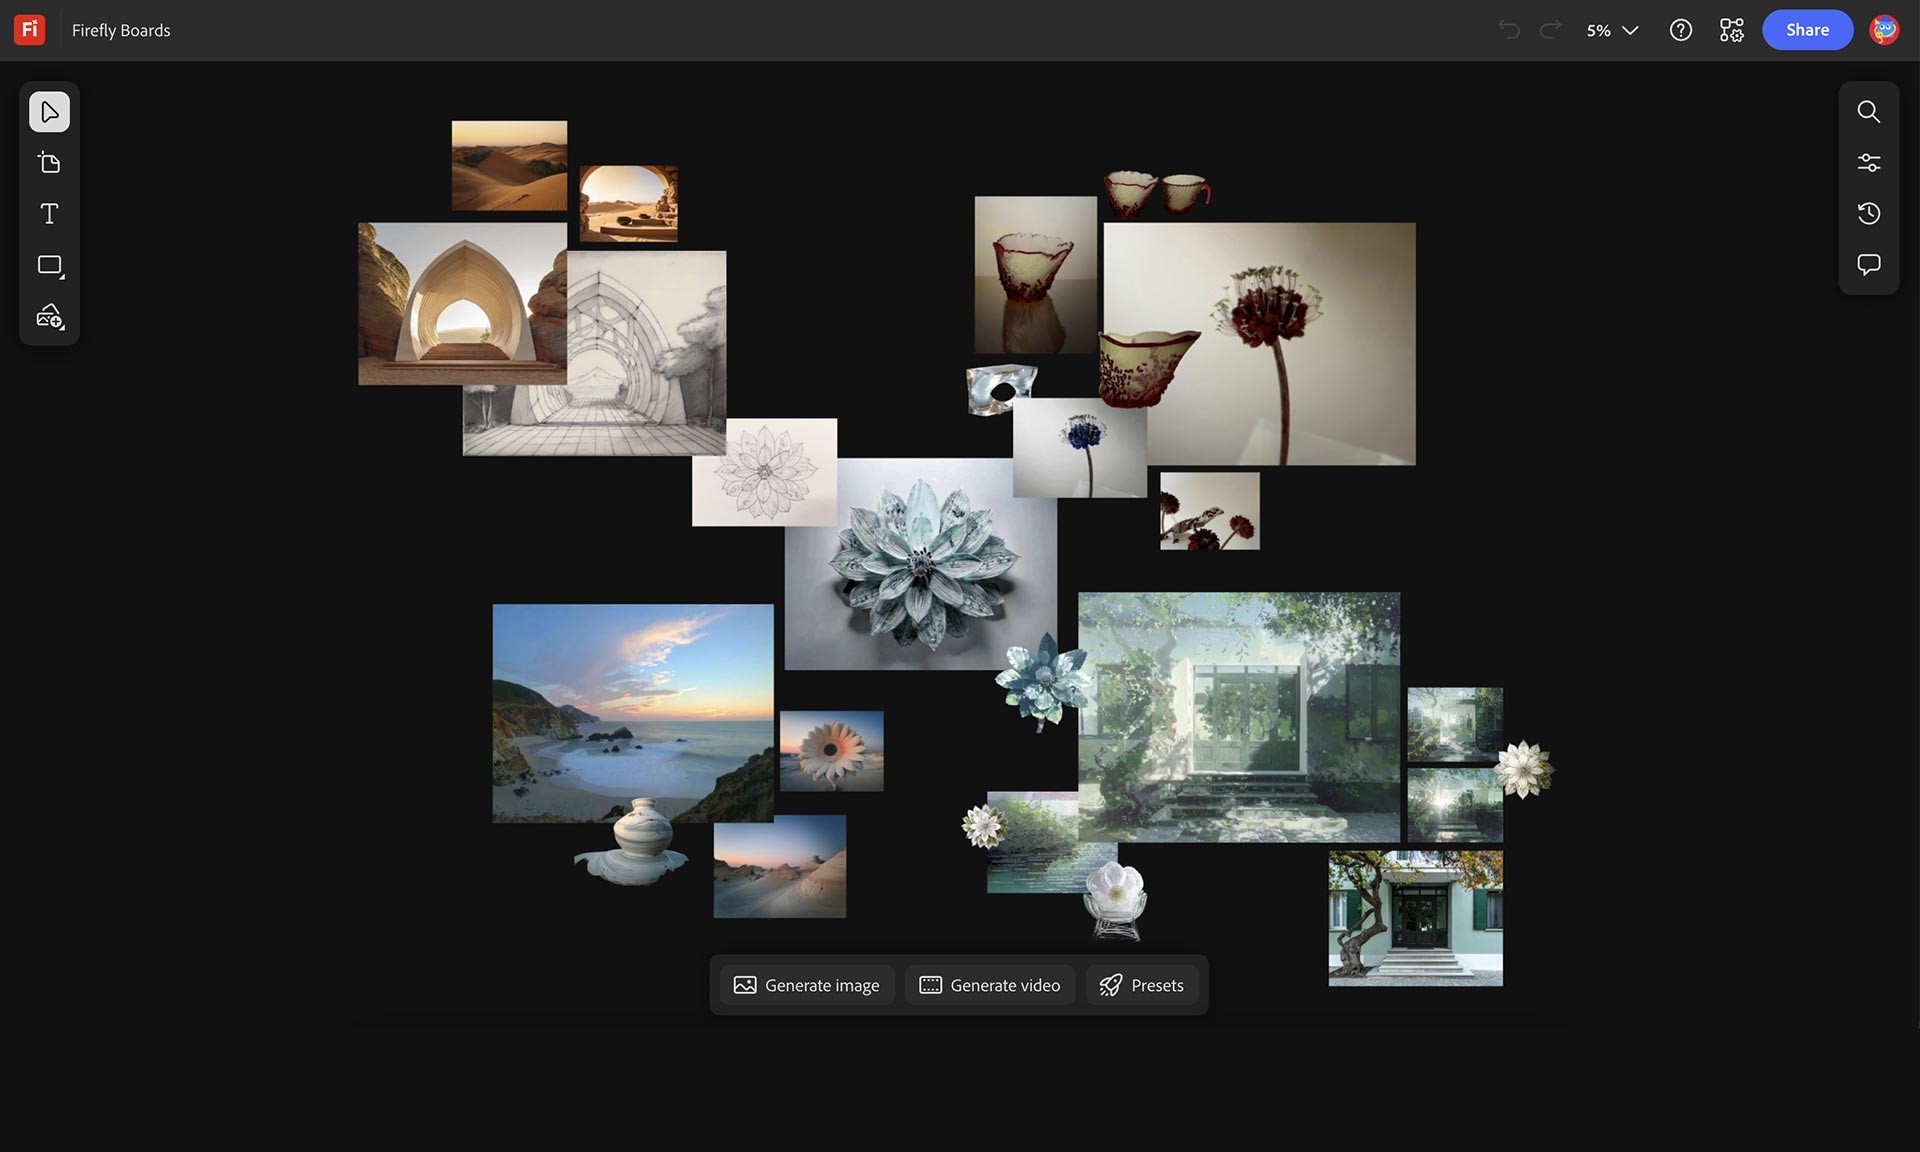Click the undo arrow
1920x1152 pixels.
click(1509, 30)
